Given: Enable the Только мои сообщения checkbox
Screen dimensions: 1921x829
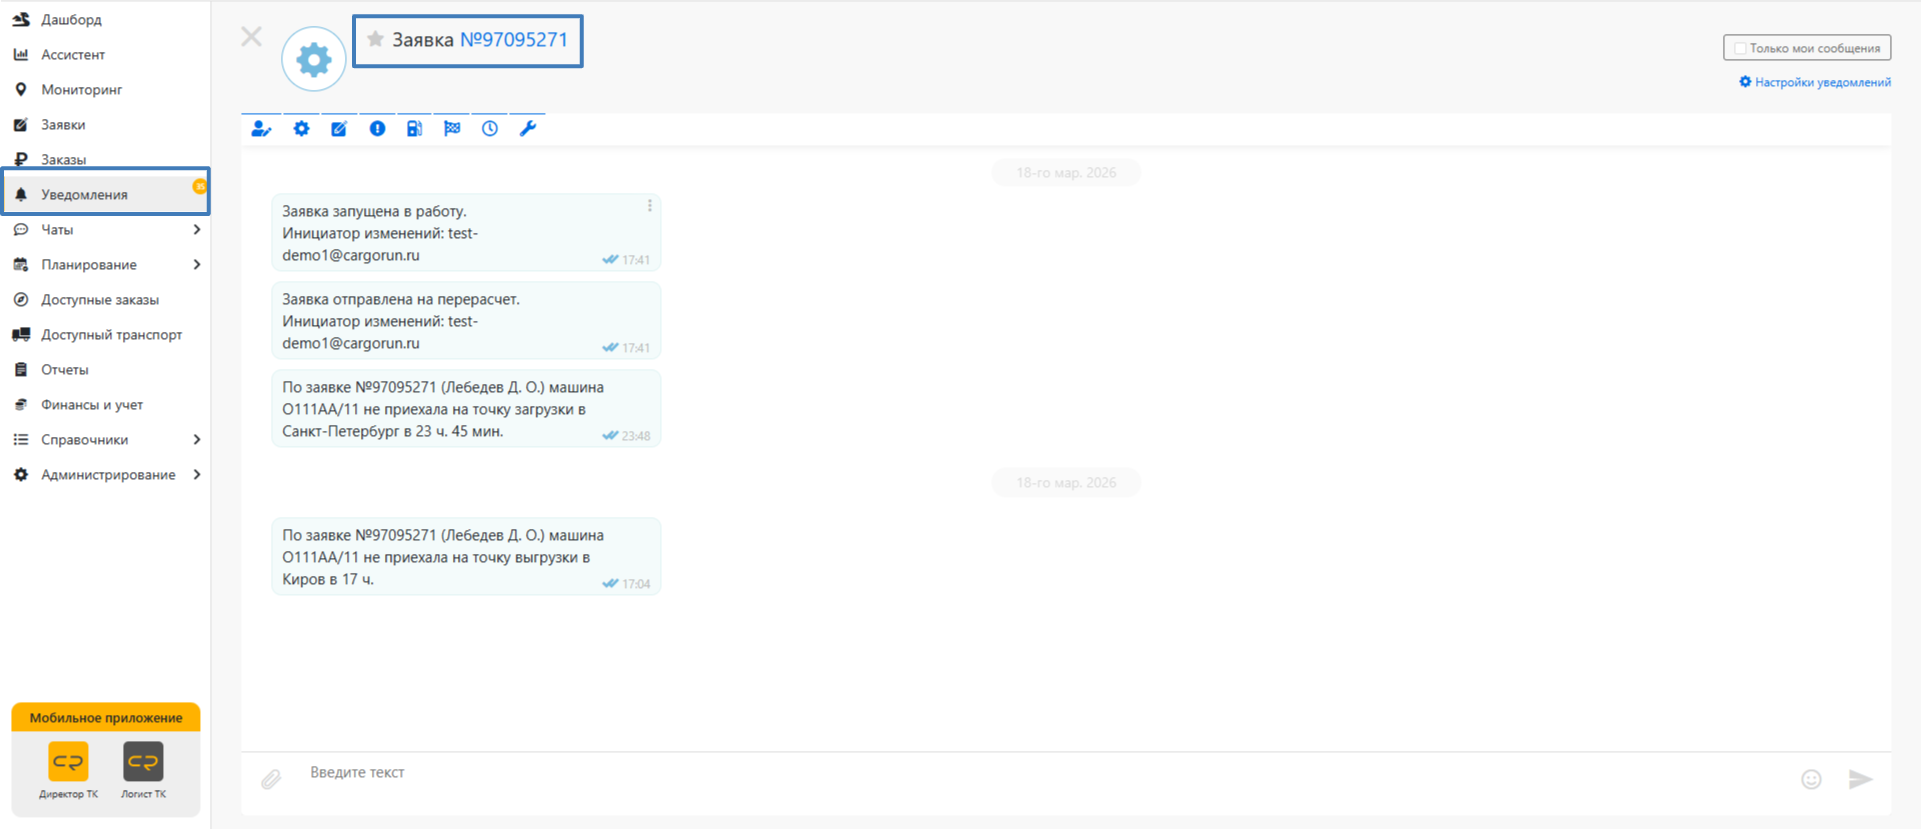Looking at the screenshot, I should coord(1740,48).
